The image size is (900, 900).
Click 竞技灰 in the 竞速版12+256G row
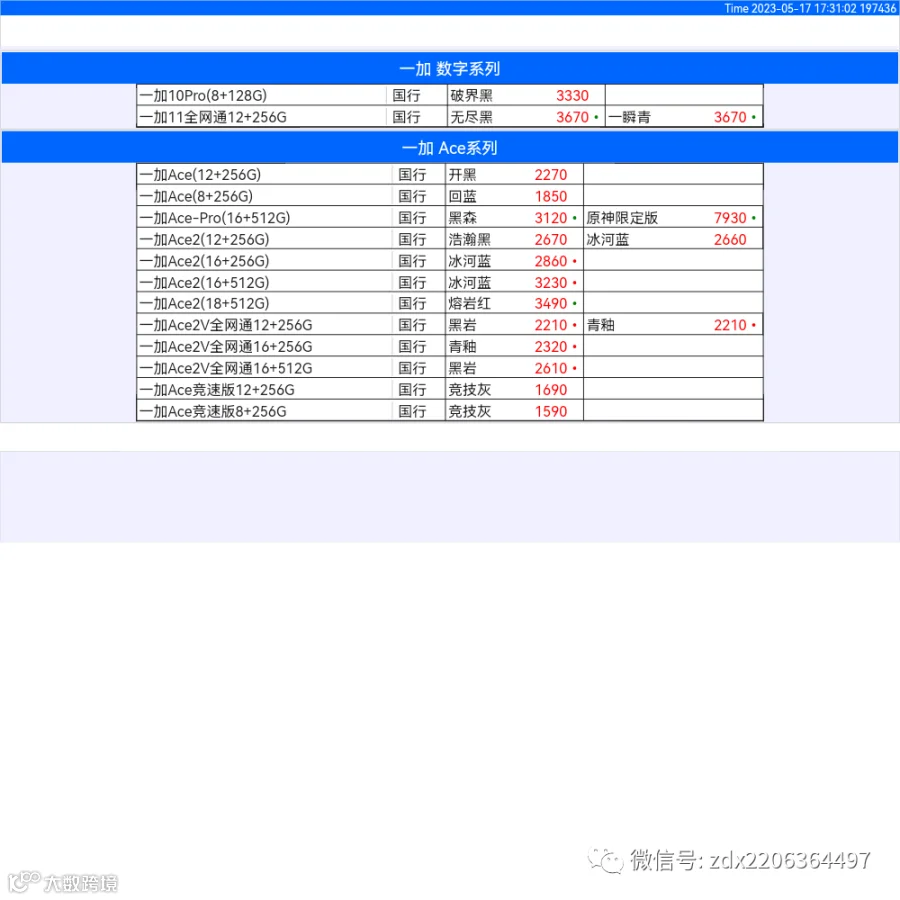[470, 390]
